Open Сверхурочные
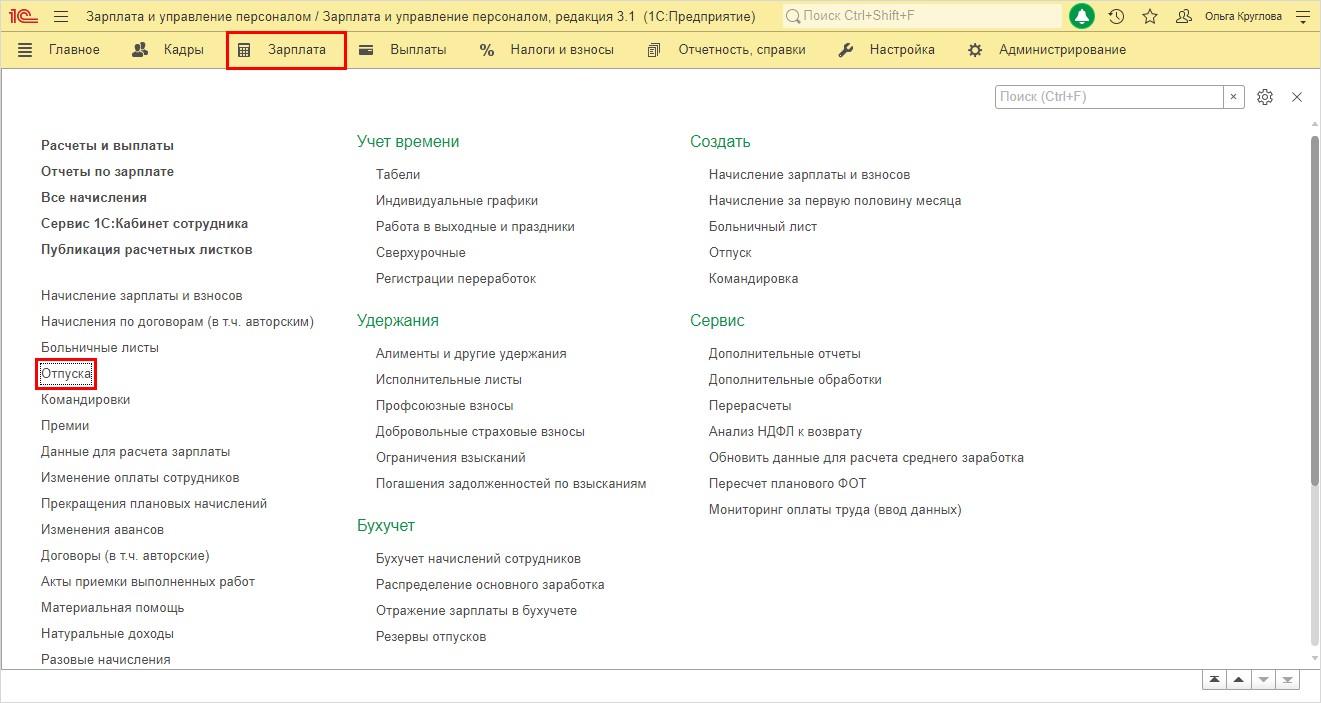1321x703 pixels. click(421, 252)
